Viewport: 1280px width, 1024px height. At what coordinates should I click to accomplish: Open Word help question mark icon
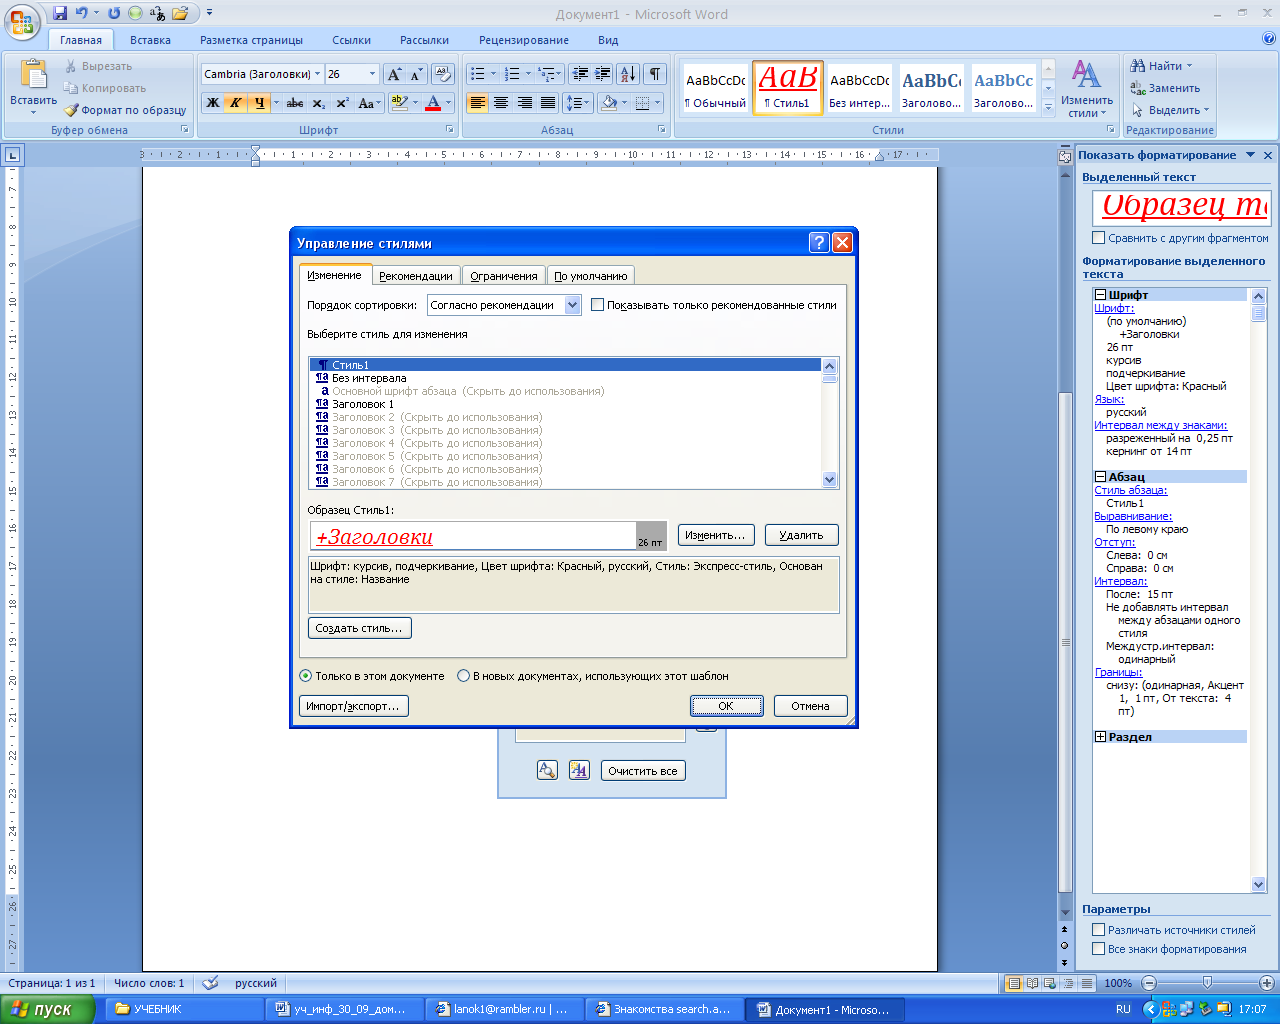(x=1269, y=39)
